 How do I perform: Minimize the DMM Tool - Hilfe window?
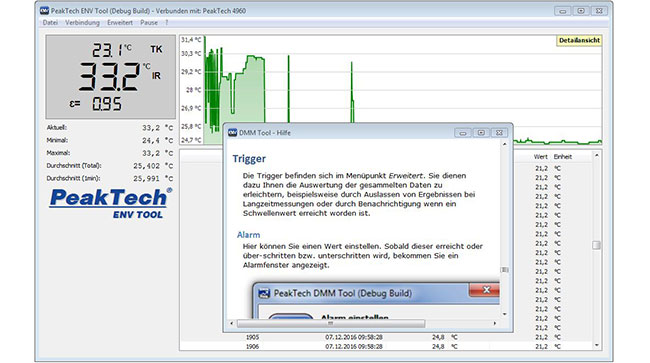coord(463,133)
